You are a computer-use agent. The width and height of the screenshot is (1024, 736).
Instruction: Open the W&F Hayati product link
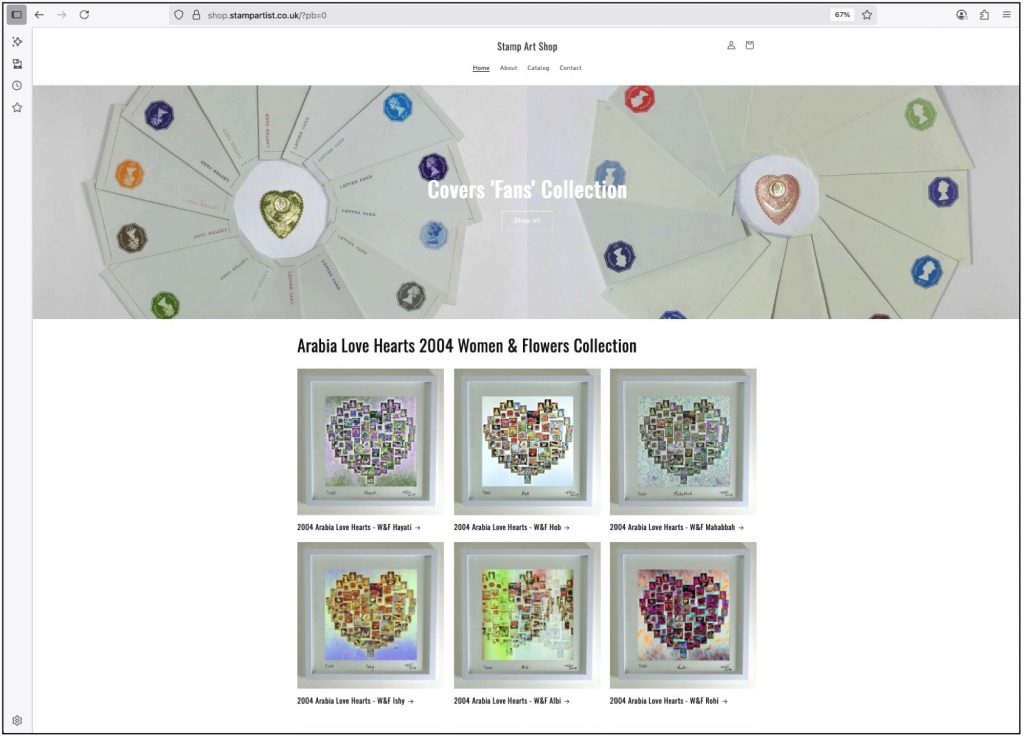click(x=359, y=527)
